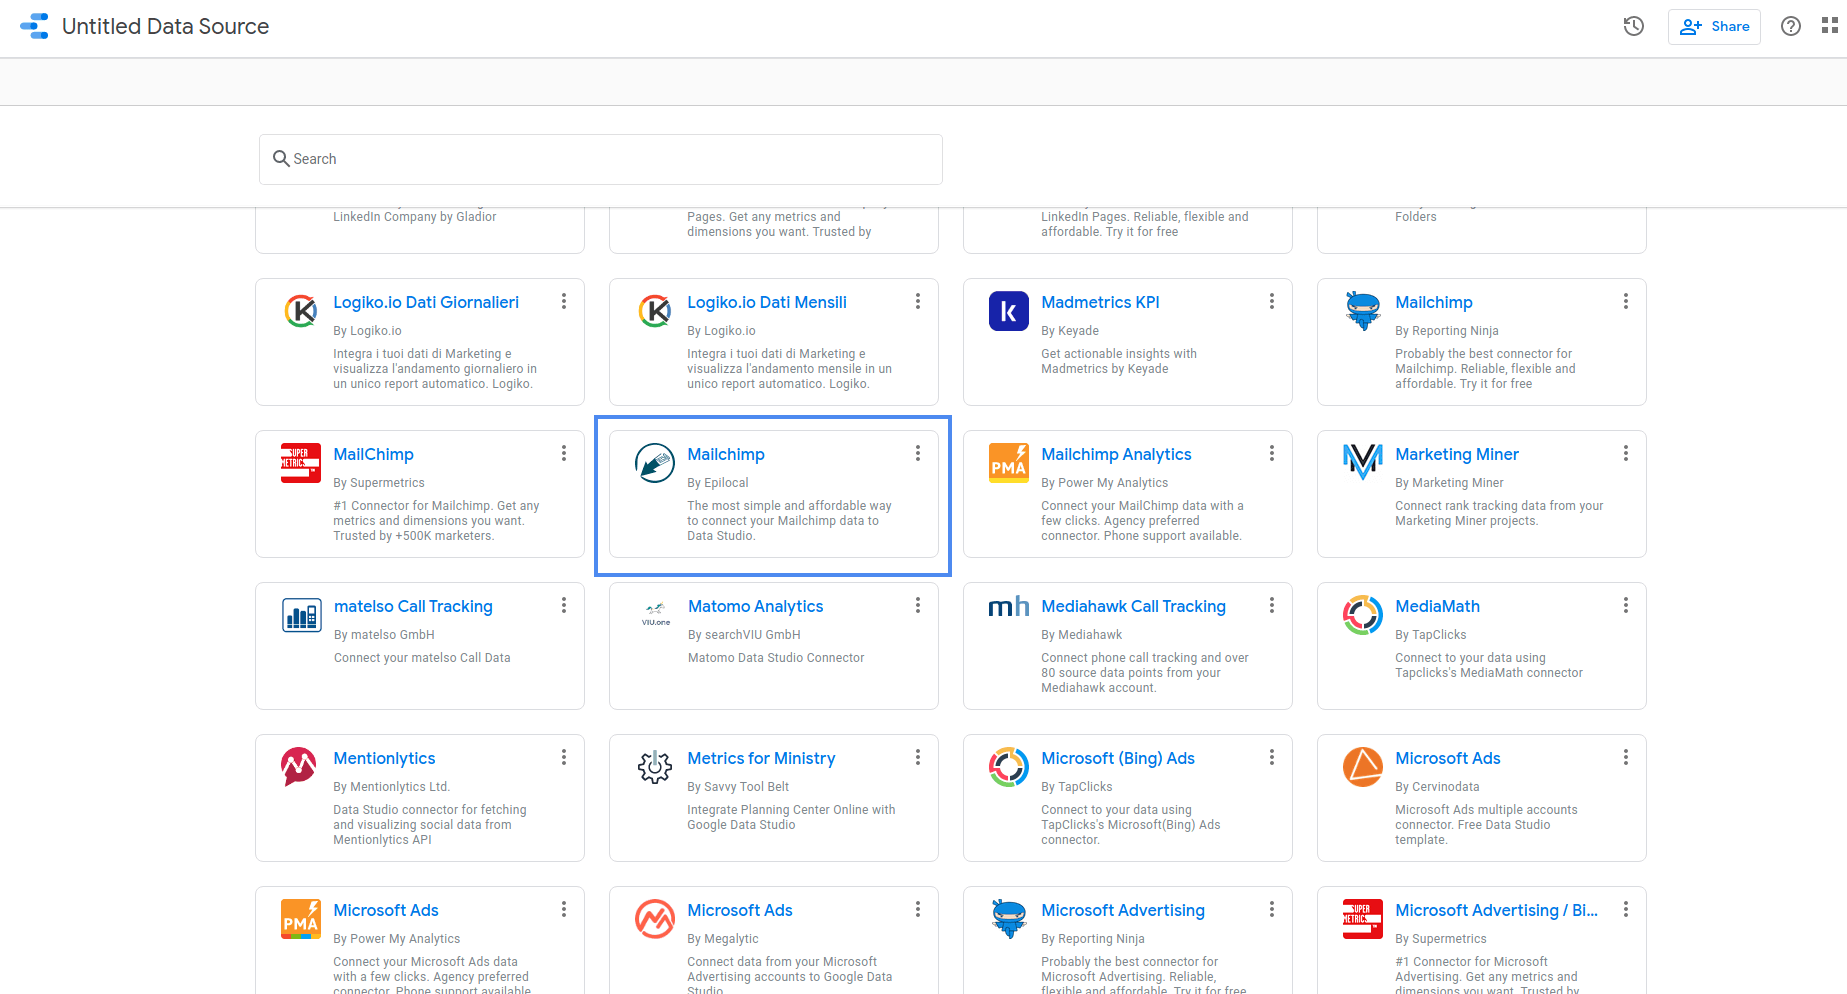Click the matelso Call Tracking bar chart icon
Viewport: 1847px width, 994px height.
301,615
